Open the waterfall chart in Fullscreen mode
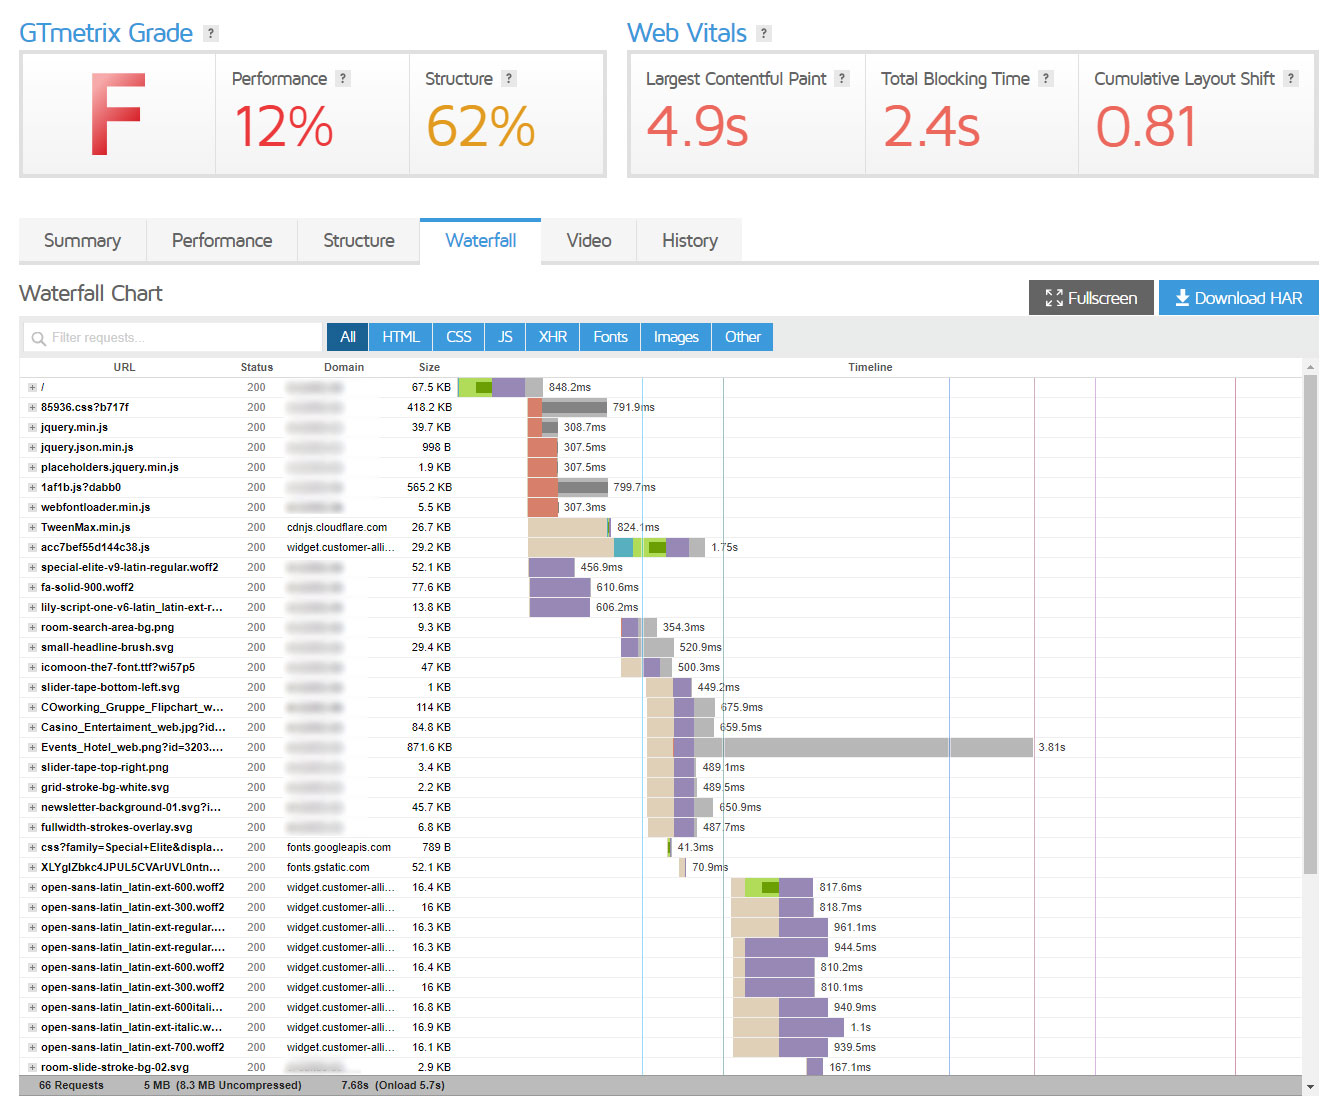Viewport: 1330px width, 1107px height. coord(1091,297)
